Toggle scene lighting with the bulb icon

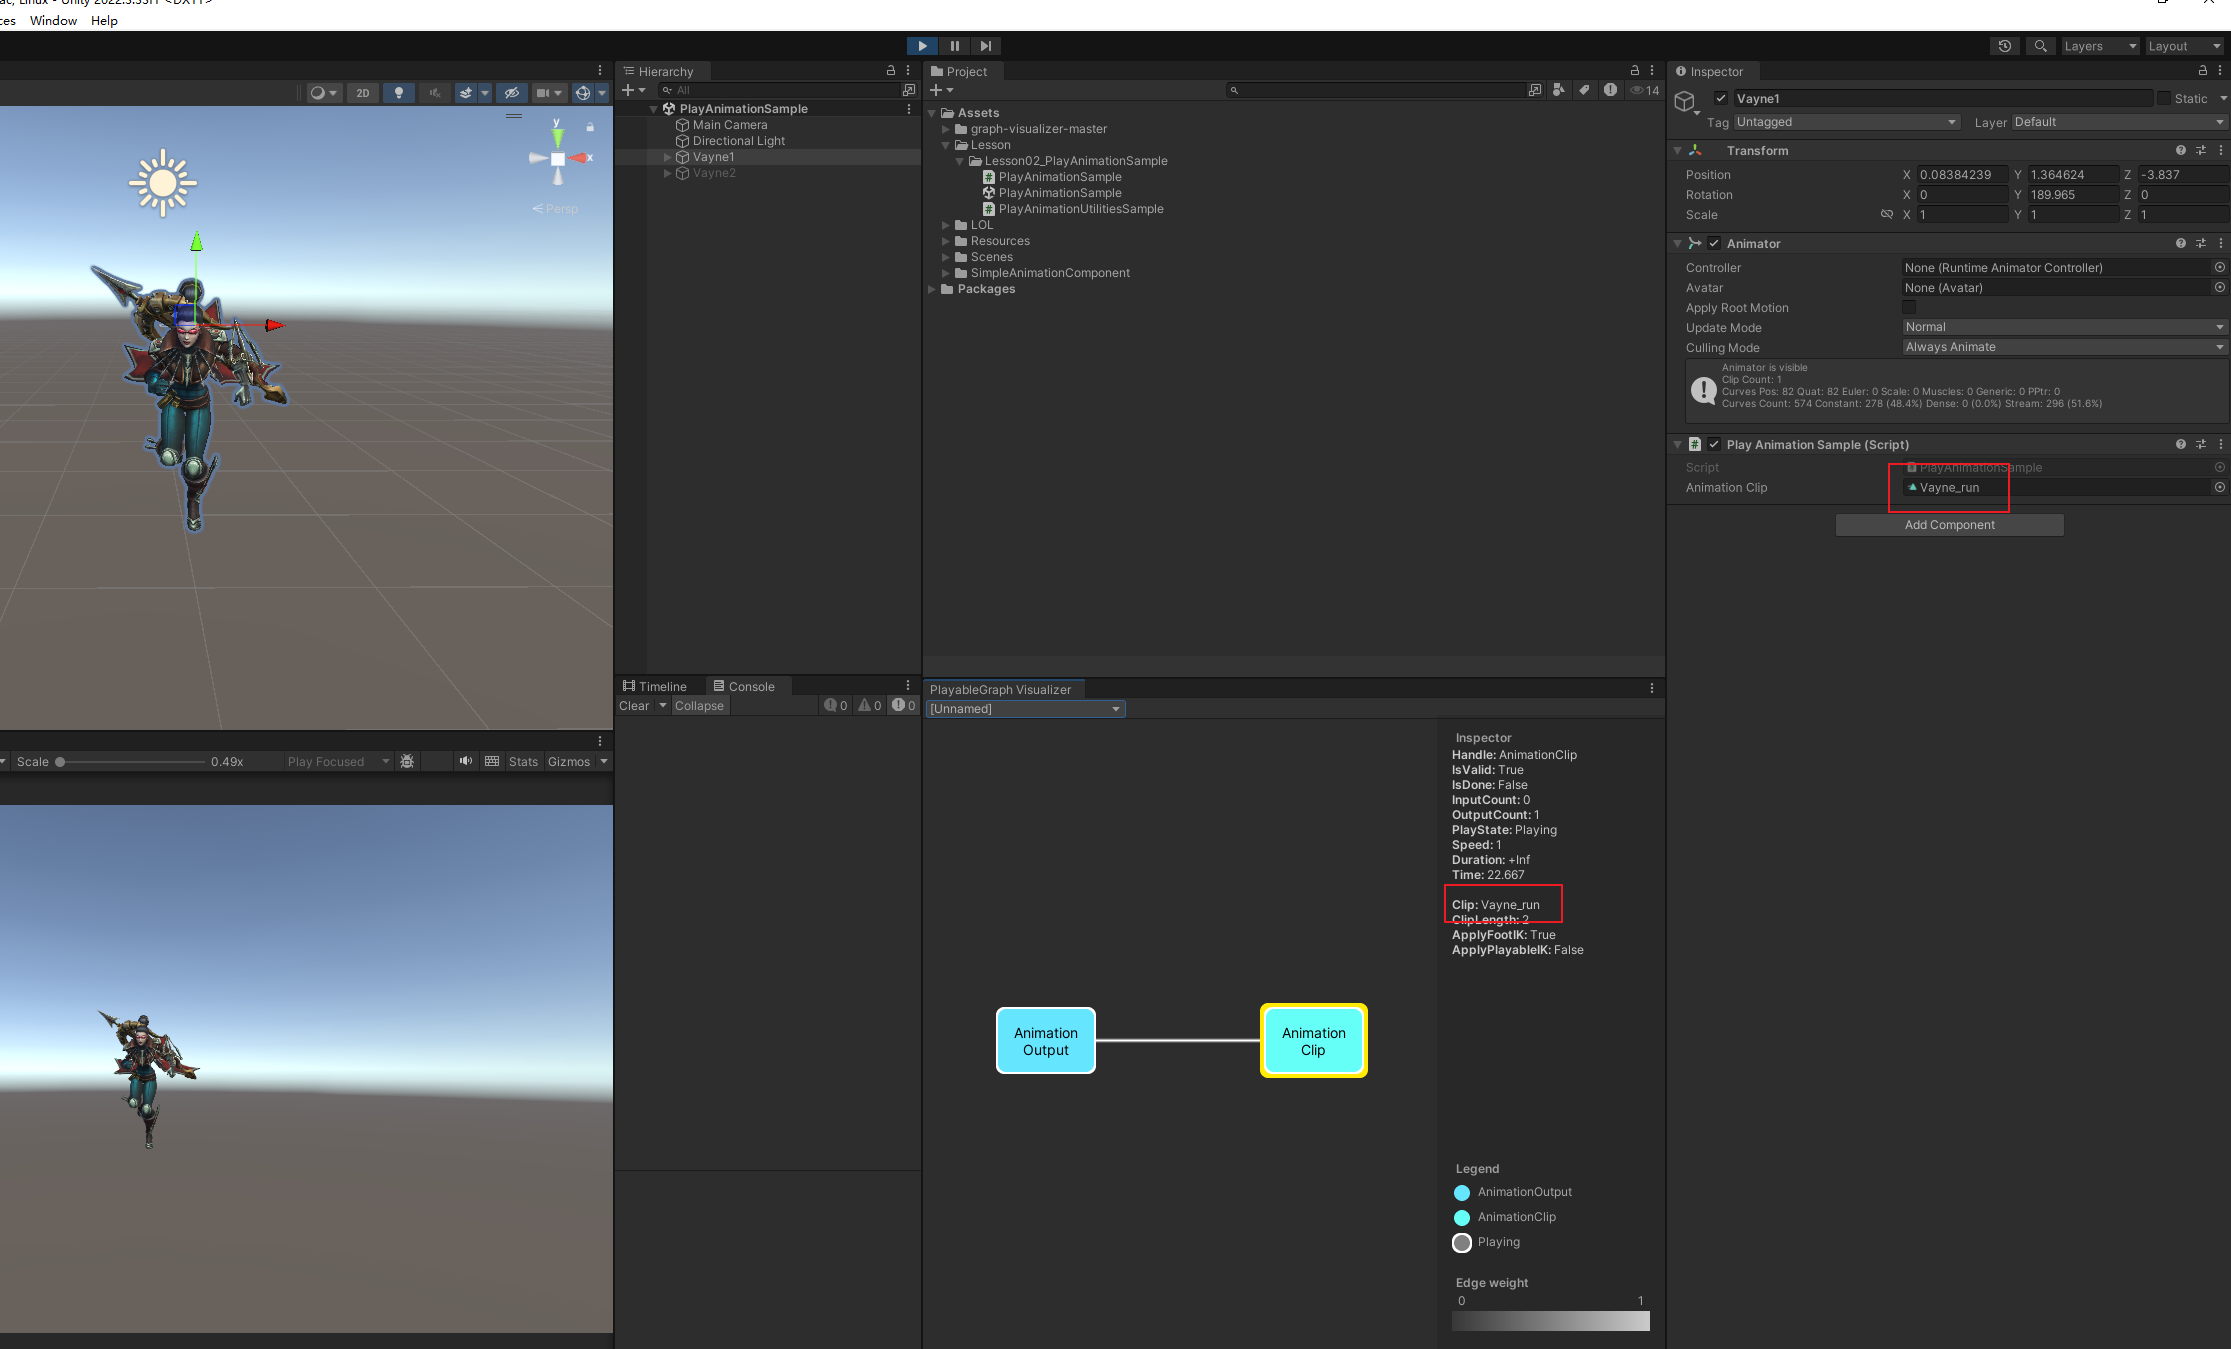[399, 93]
